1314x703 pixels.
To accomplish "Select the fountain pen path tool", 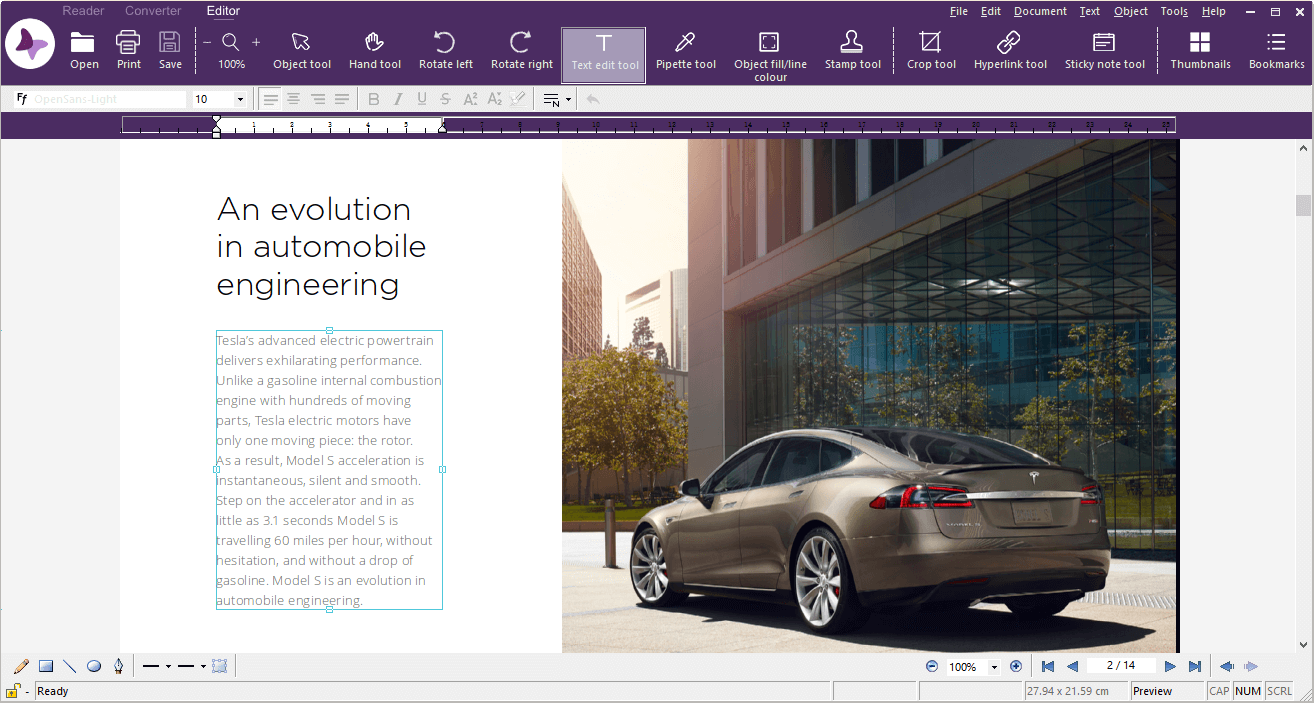I will click(118, 666).
